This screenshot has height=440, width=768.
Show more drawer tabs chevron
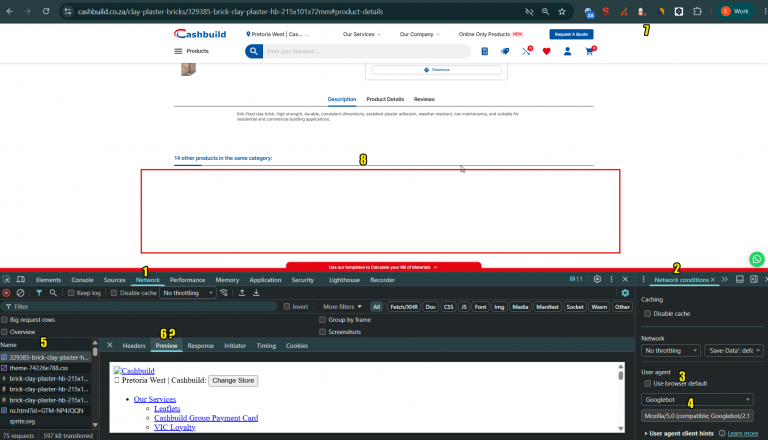(x=724, y=279)
